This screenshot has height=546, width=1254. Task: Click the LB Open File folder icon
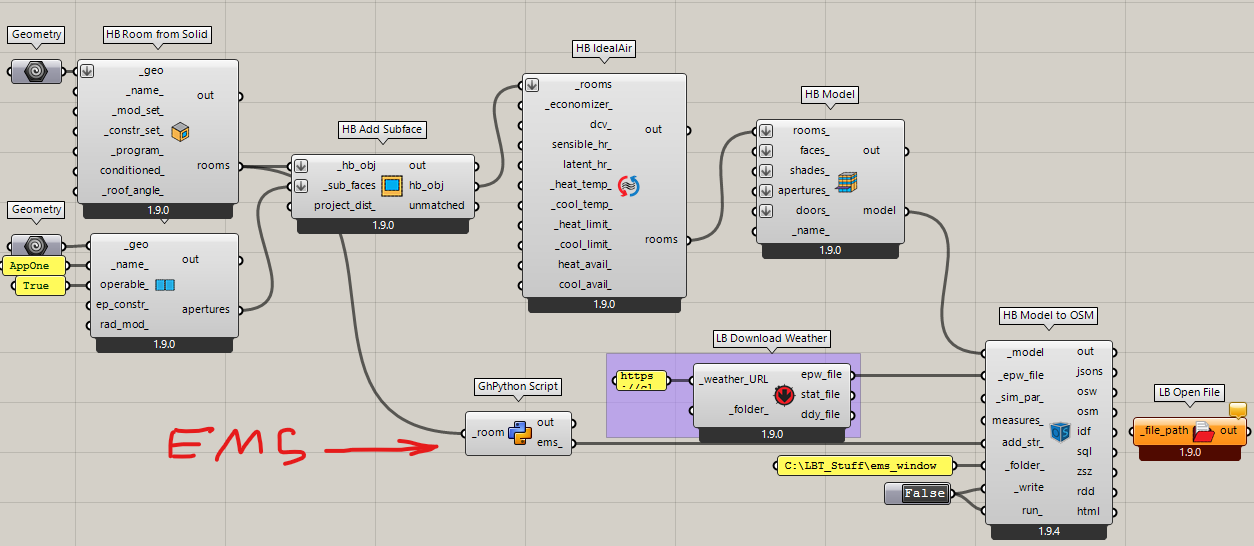point(1204,431)
